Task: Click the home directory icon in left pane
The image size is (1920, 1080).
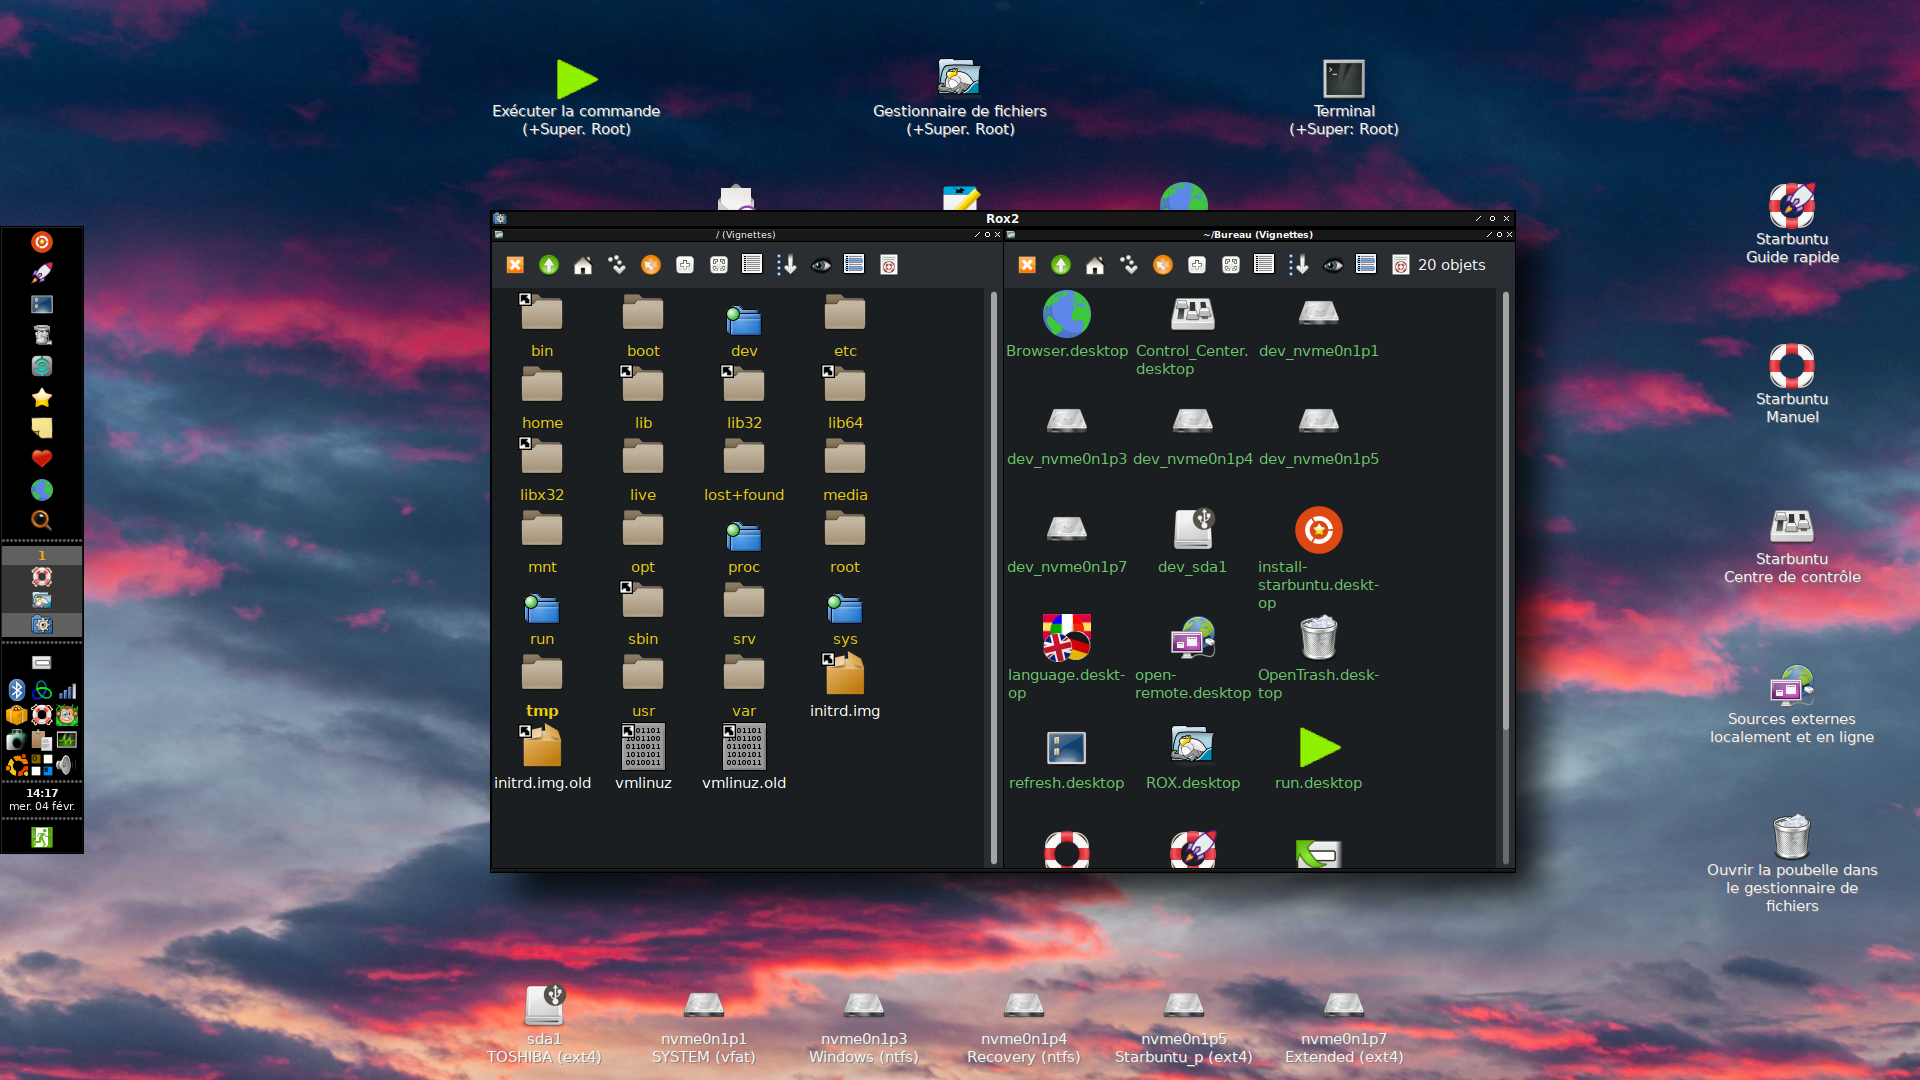Action: click(x=583, y=265)
